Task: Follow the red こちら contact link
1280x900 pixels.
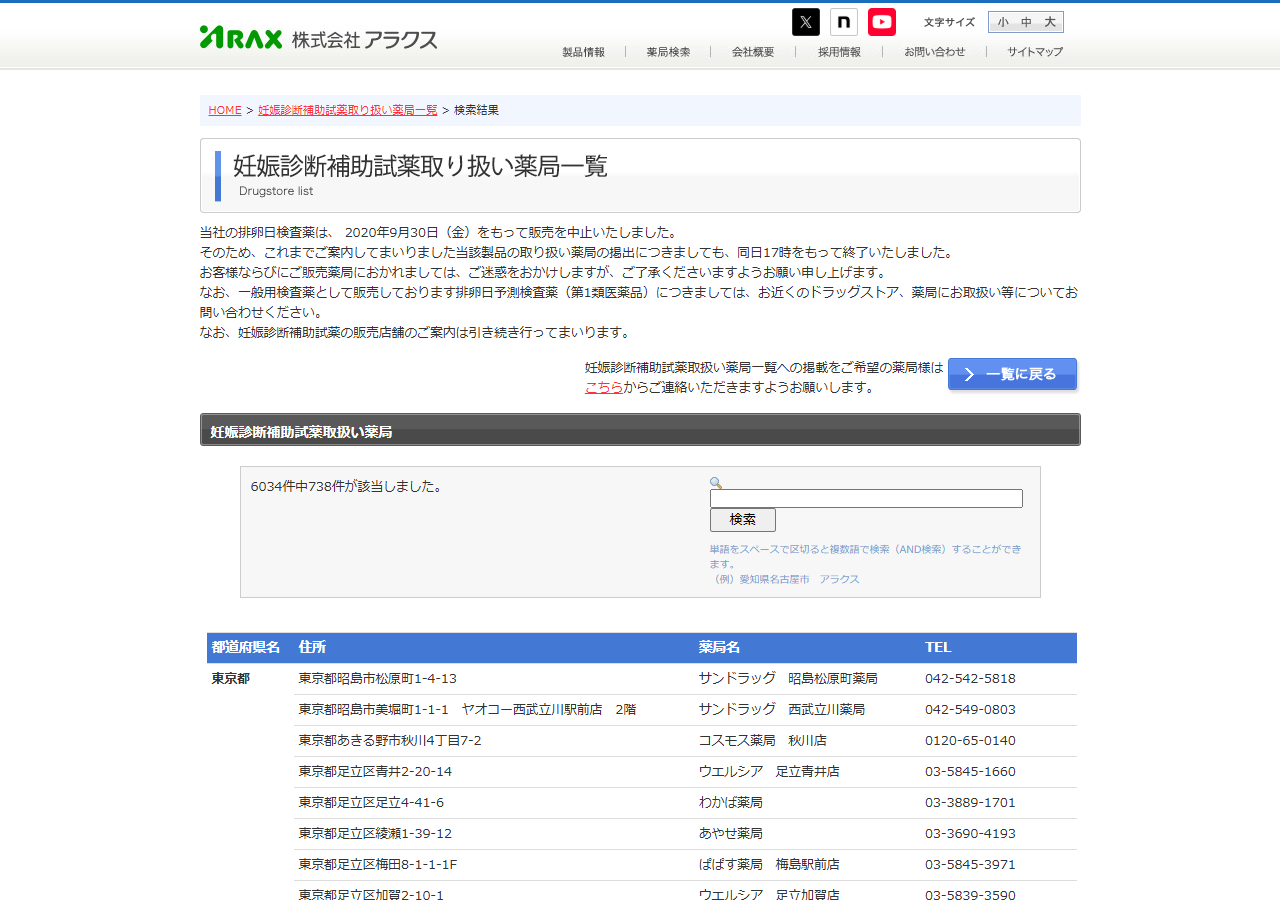Action: pos(604,387)
